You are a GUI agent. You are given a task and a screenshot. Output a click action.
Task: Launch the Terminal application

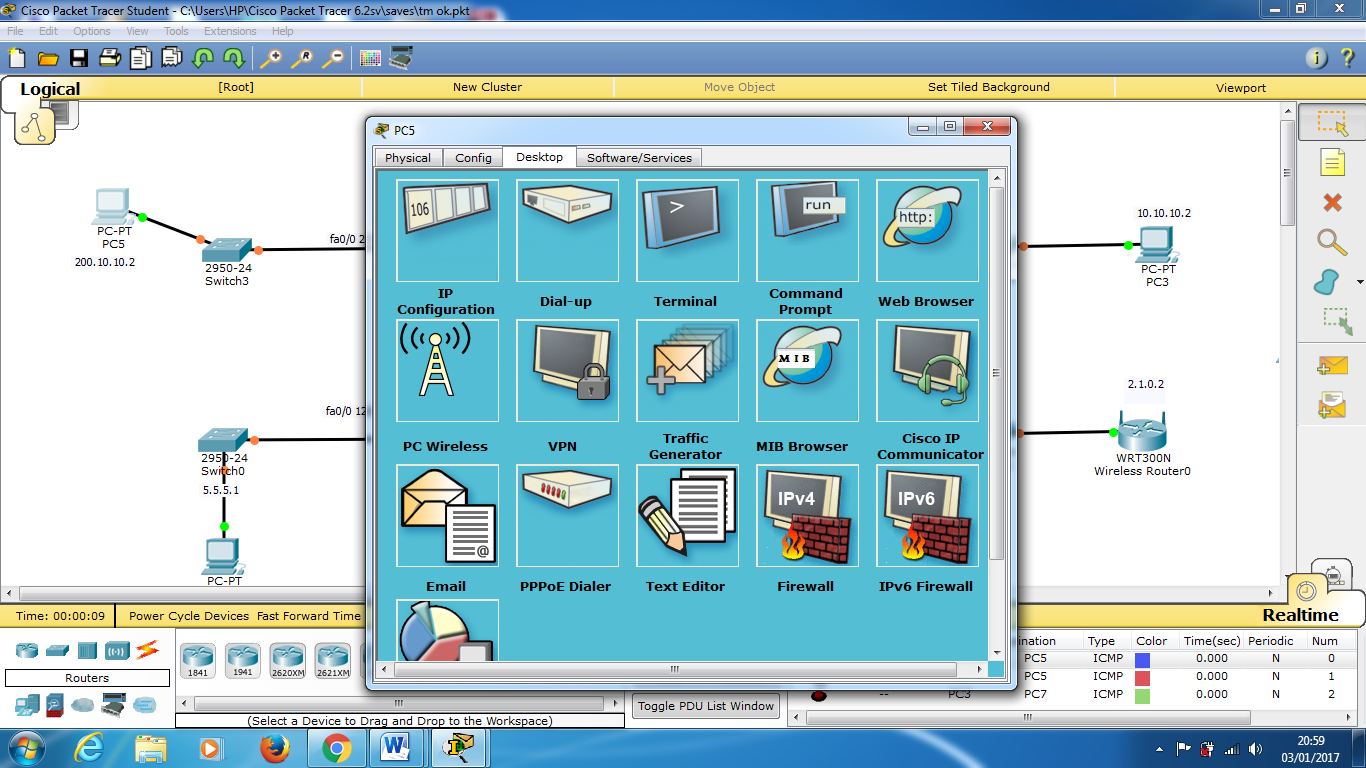click(x=687, y=231)
